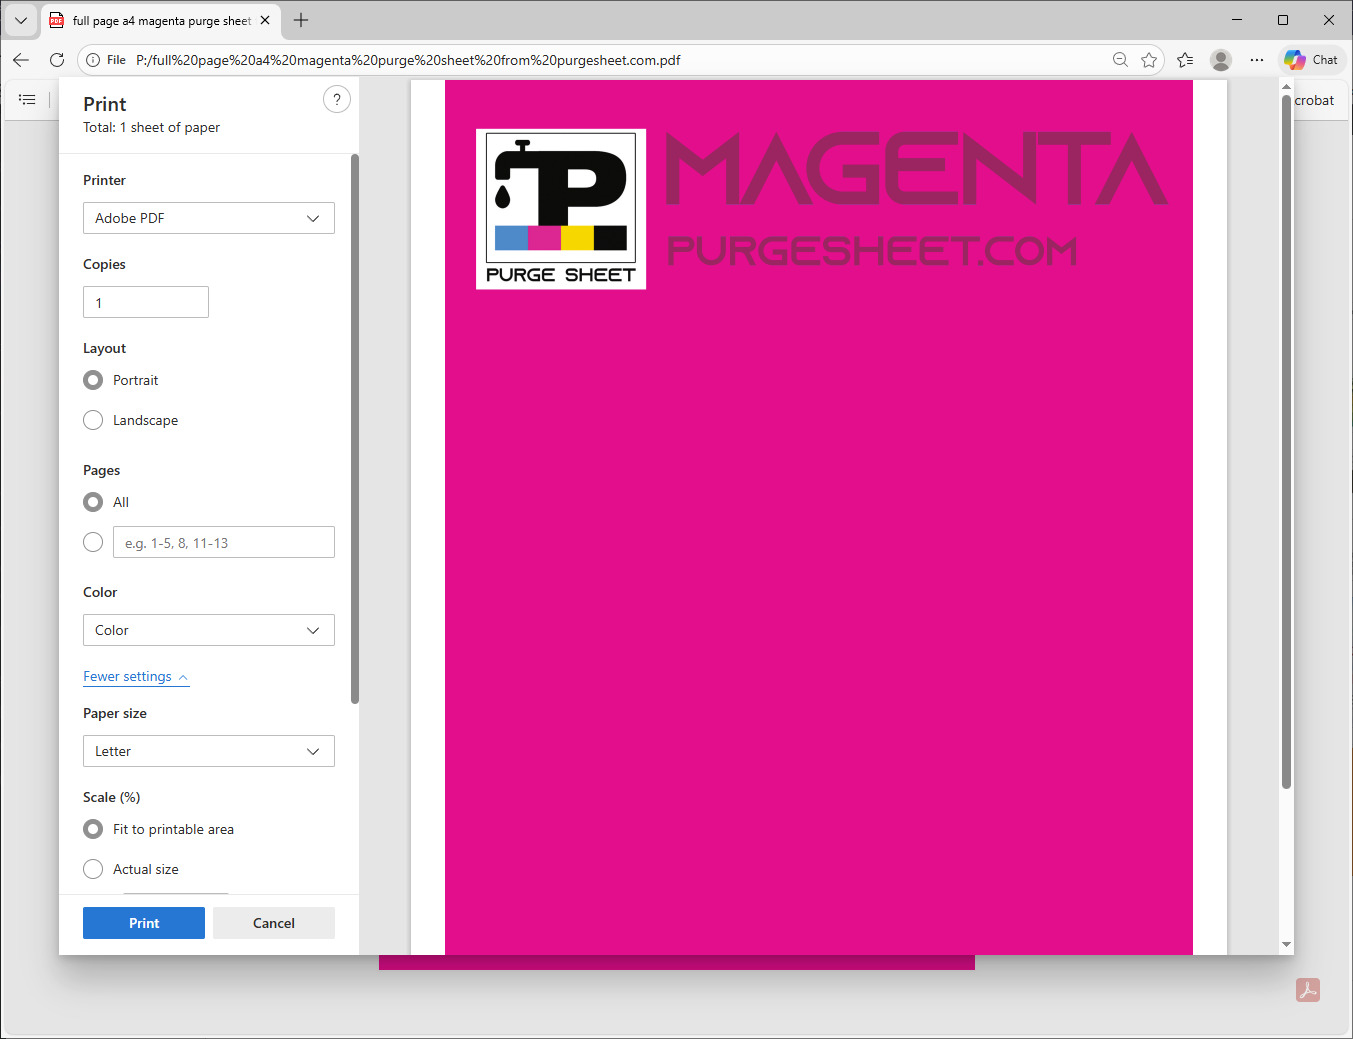Select Actual size scale
The image size is (1353, 1039).
tap(93, 869)
